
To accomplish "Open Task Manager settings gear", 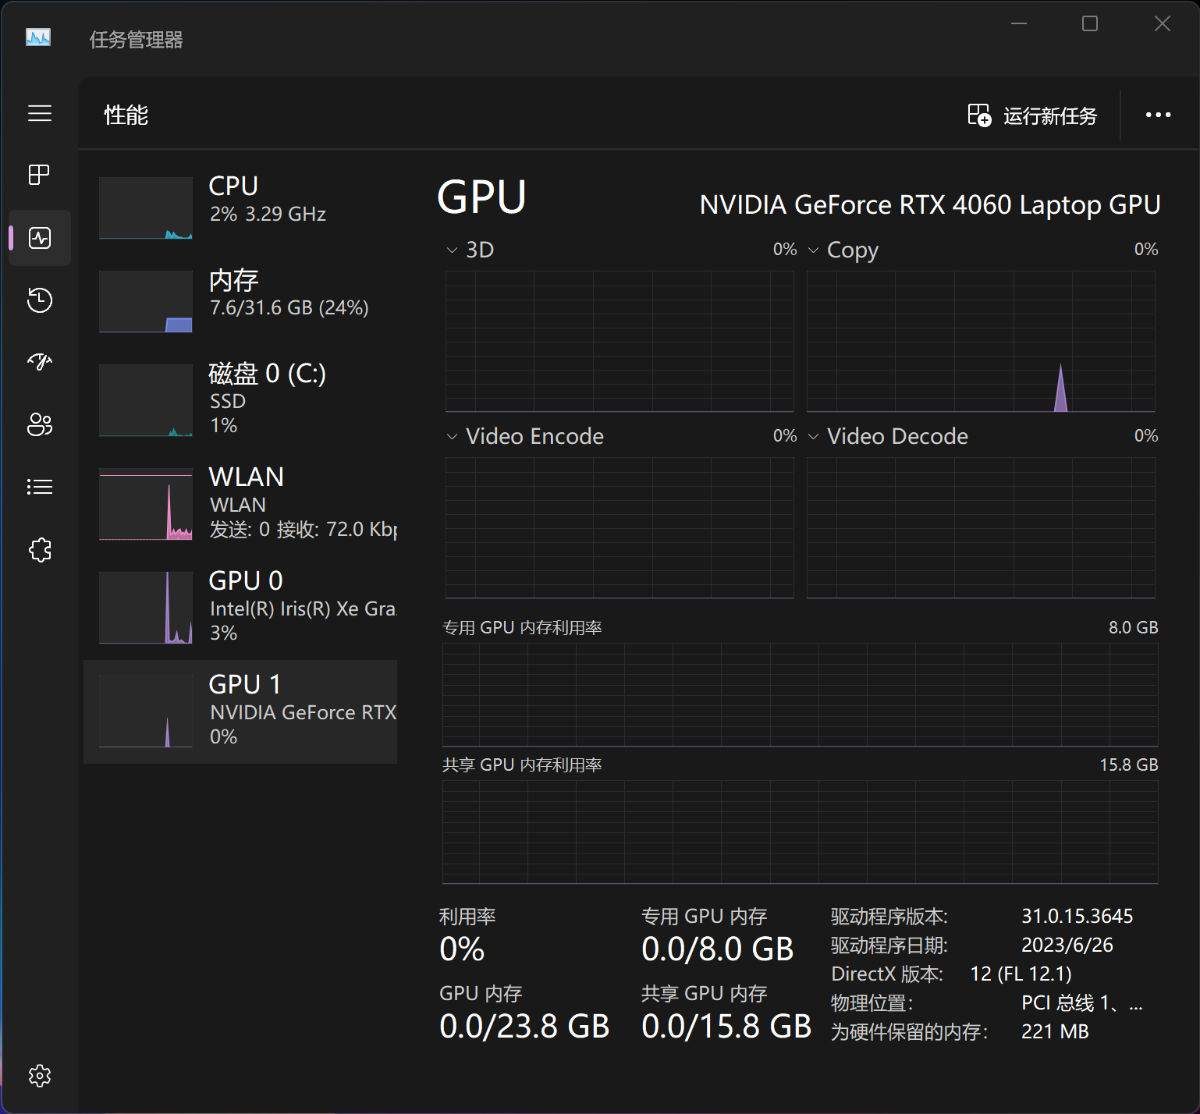I will [x=40, y=1076].
